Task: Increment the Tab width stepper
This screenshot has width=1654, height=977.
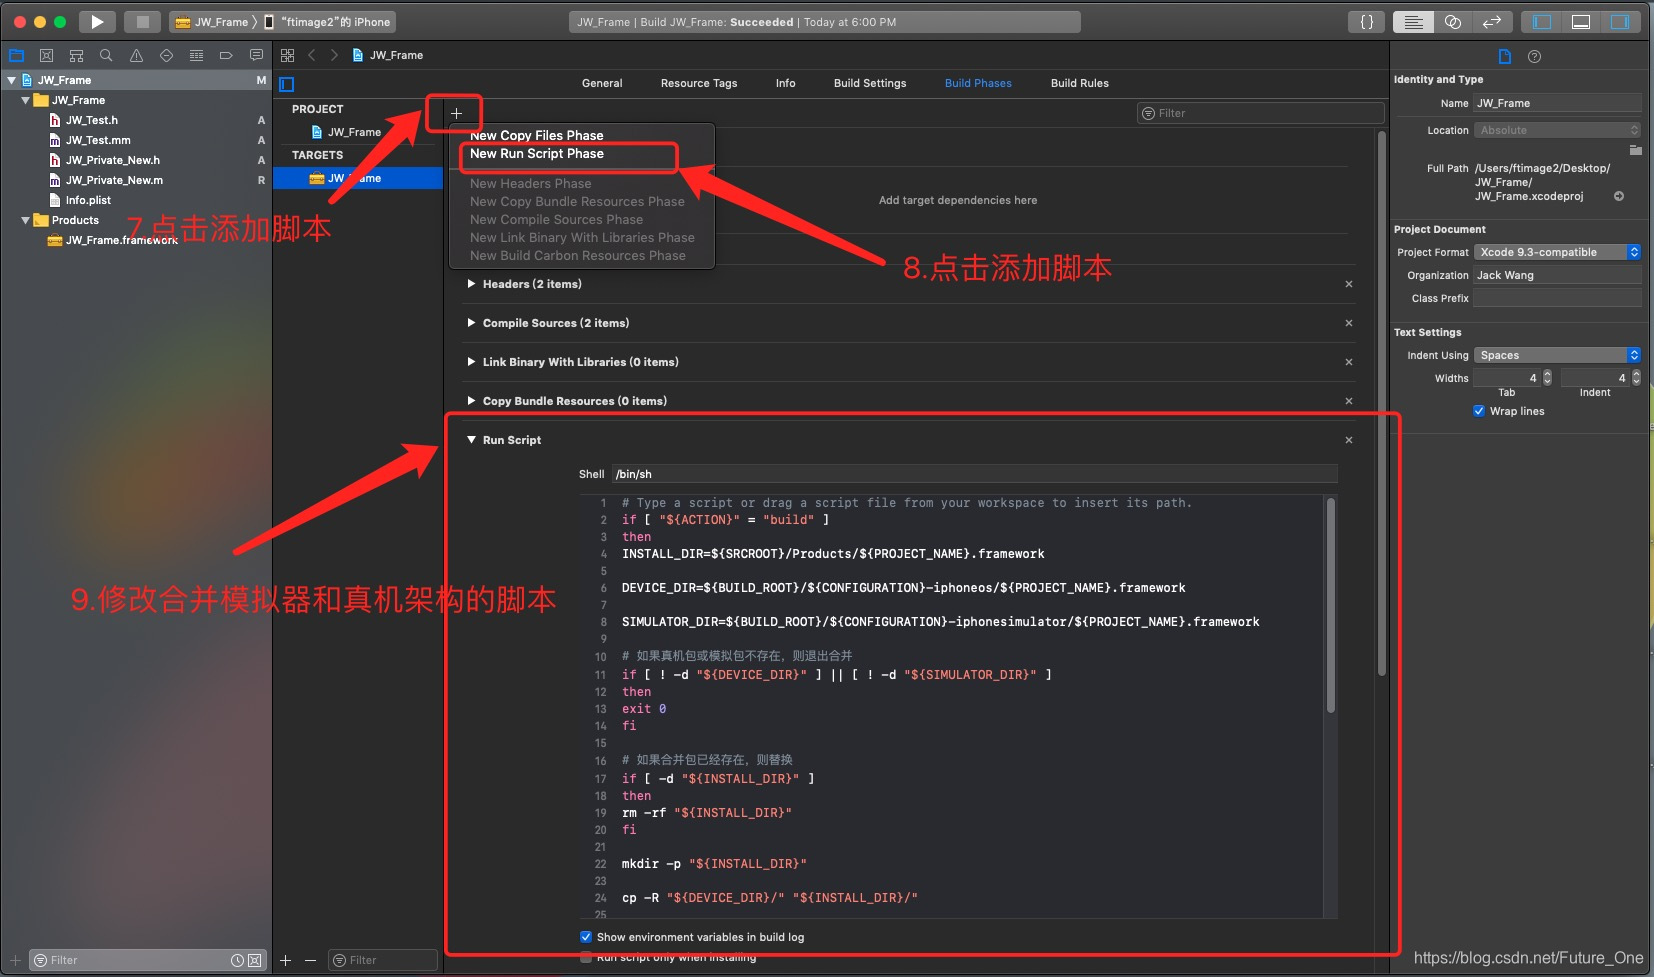Action: [1548, 374]
